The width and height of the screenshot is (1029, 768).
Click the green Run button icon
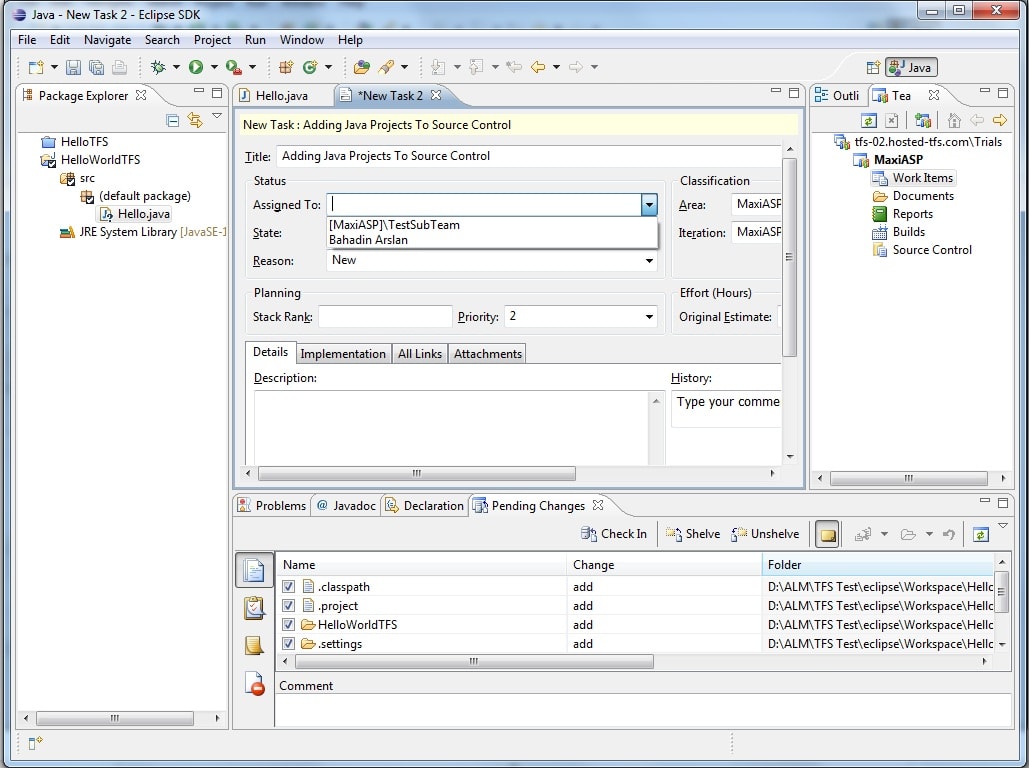196,67
